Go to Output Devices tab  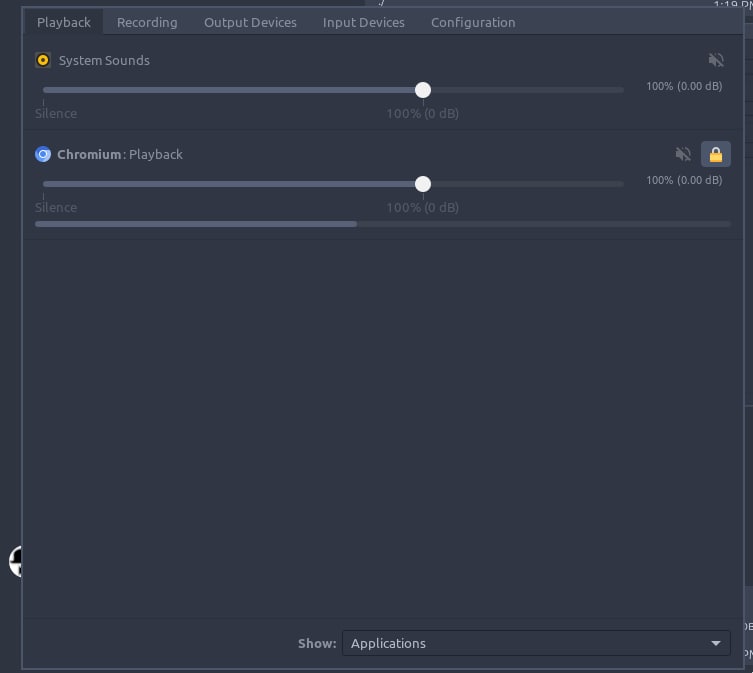tap(250, 23)
